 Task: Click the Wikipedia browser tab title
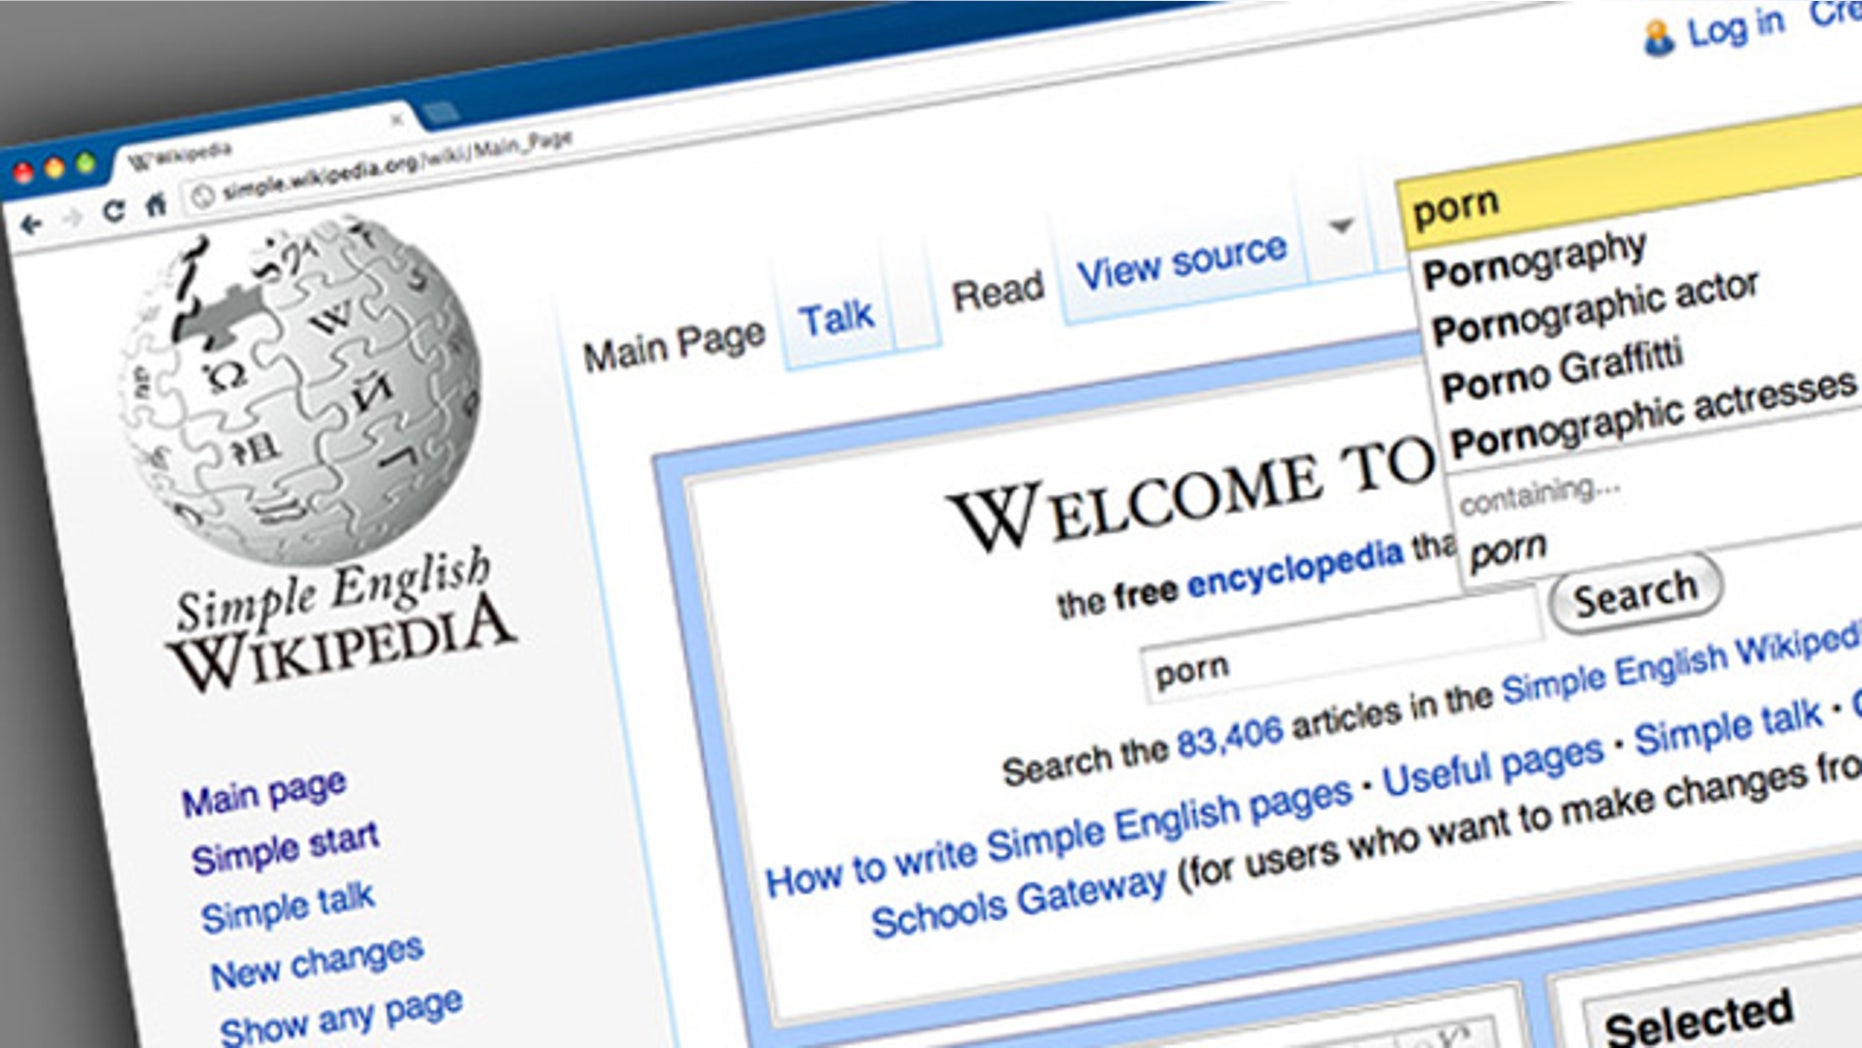(x=182, y=155)
